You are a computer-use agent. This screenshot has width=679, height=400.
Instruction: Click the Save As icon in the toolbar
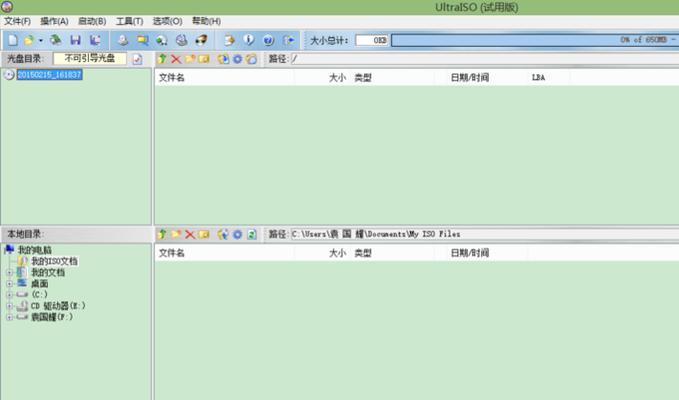(x=95, y=40)
